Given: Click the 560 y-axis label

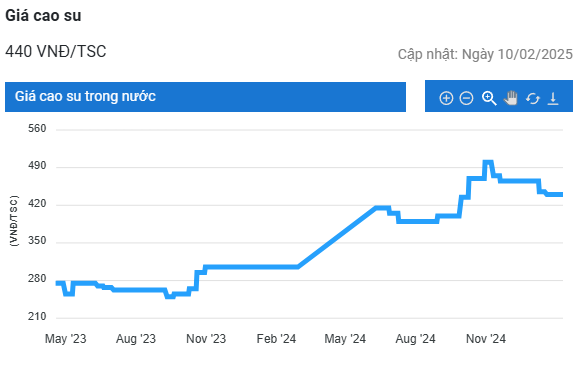Looking at the screenshot, I should (37, 129).
